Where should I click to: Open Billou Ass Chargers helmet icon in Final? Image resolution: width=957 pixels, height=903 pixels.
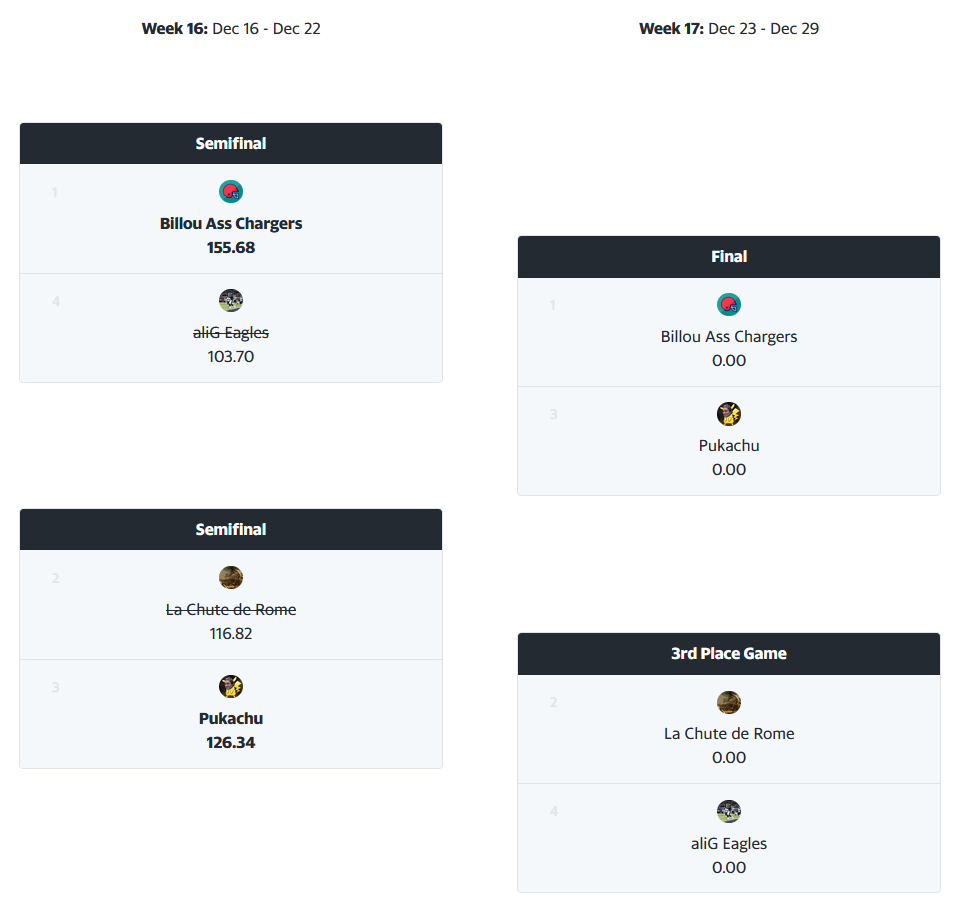(x=729, y=305)
